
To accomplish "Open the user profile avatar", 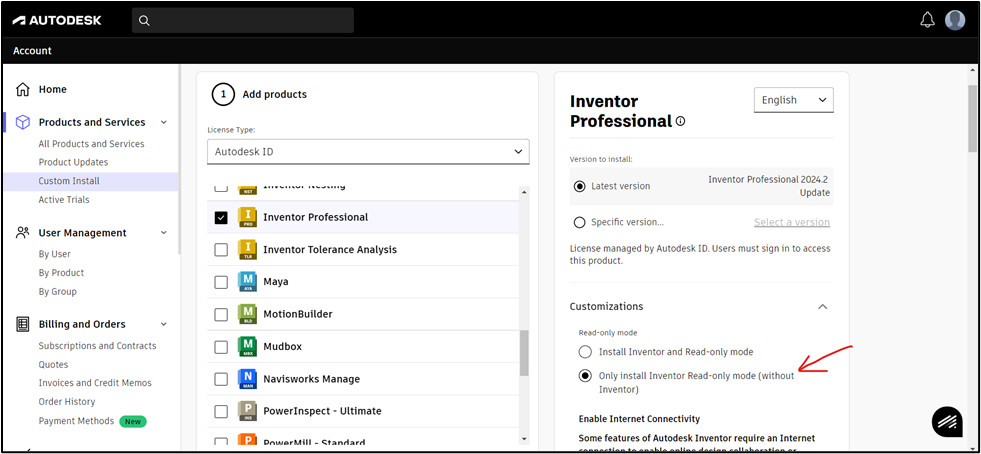I will 955,20.
